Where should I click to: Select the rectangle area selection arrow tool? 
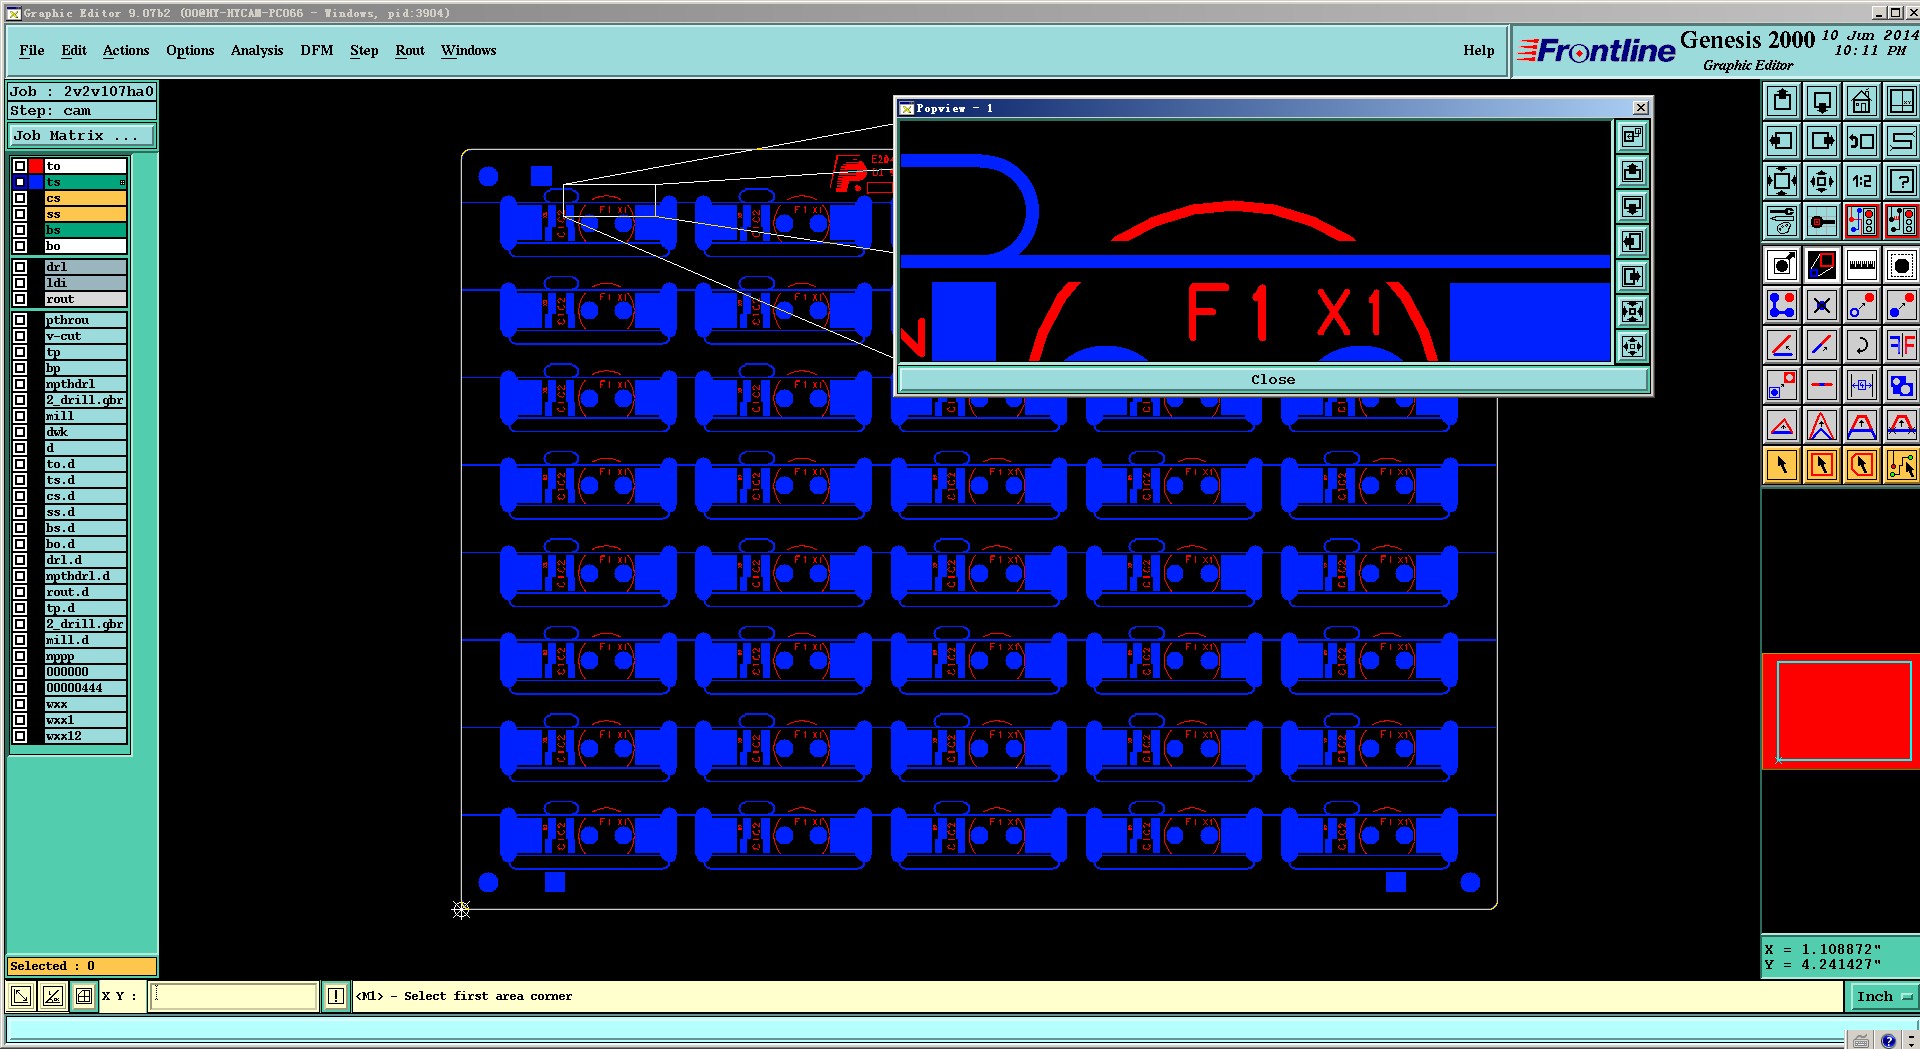pyautogui.click(x=1822, y=465)
